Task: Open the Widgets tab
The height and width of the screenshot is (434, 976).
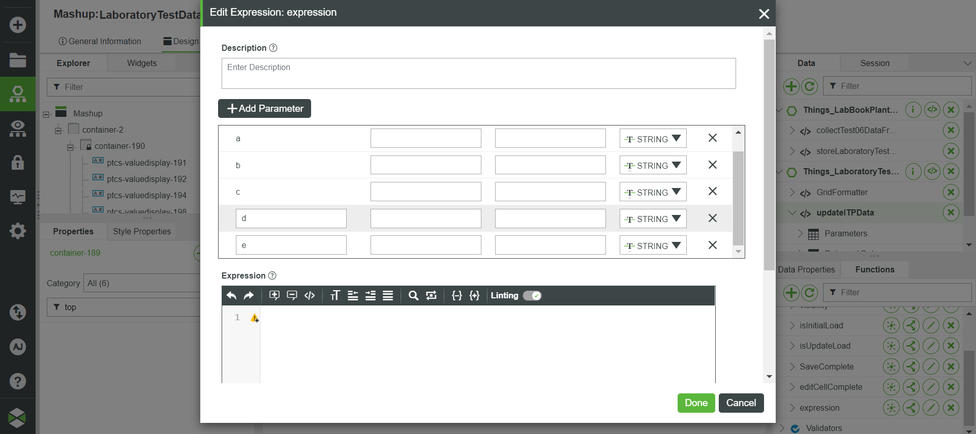Action: pos(142,63)
